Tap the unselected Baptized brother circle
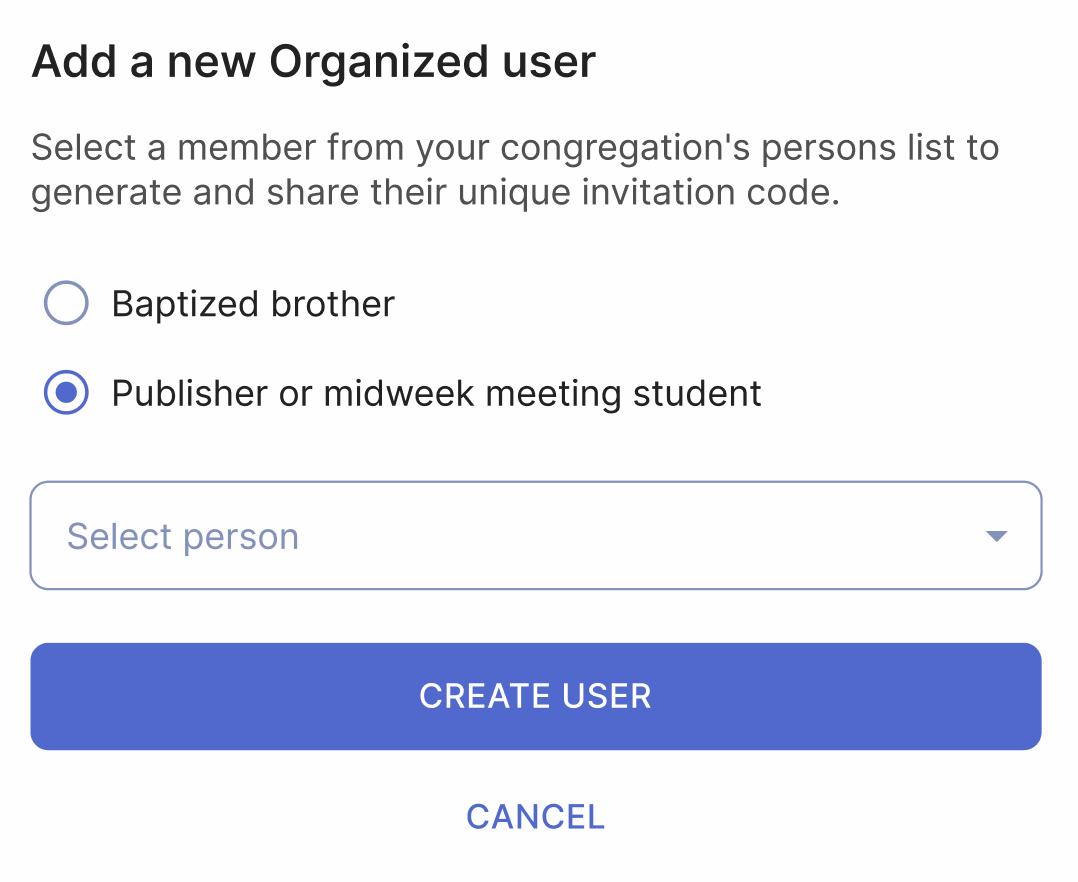 [66, 303]
